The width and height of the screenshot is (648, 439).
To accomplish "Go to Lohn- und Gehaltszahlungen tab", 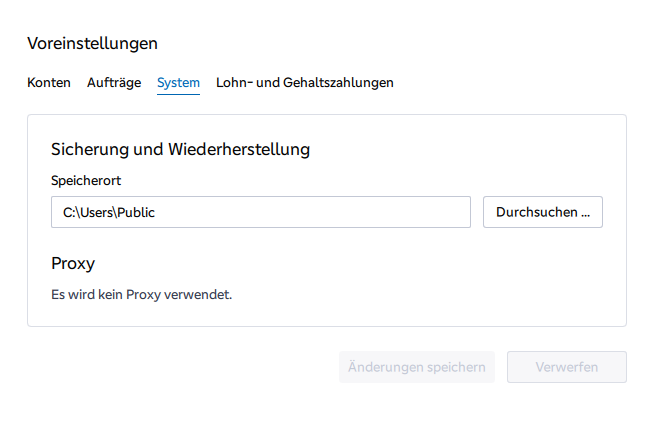I will (305, 82).
